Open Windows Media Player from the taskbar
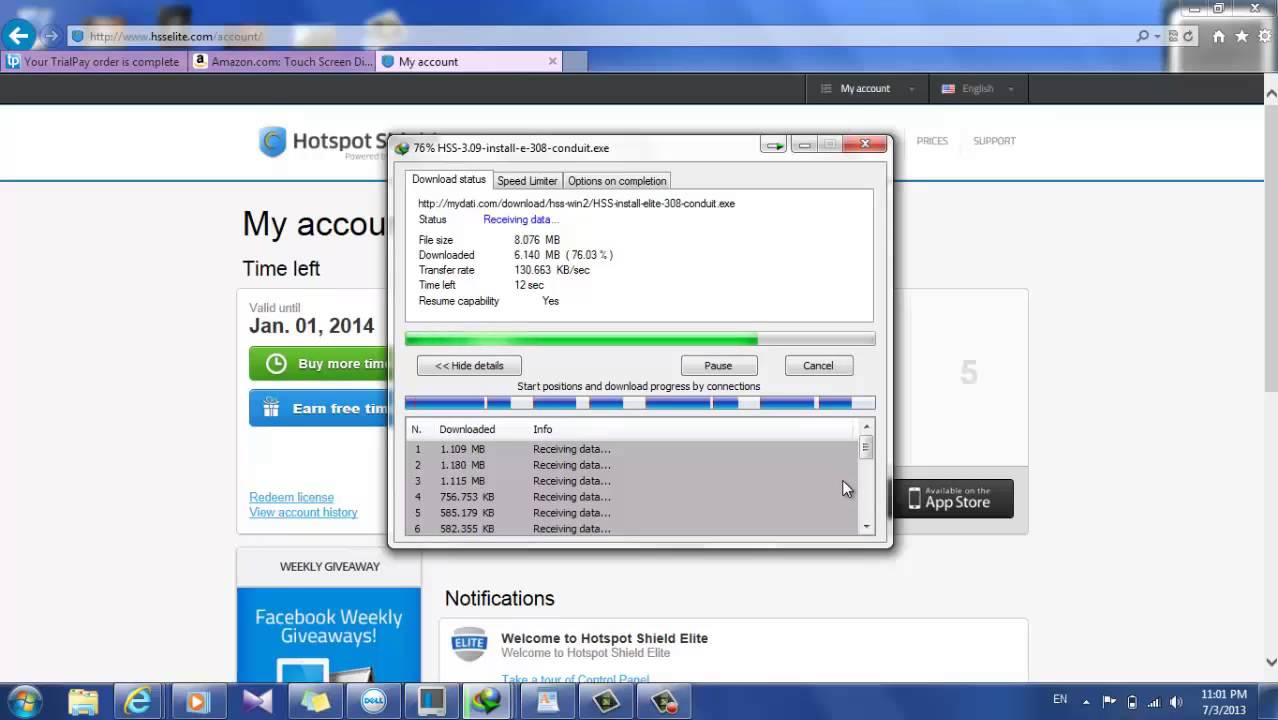 pyautogui.click(x=197, y=702)
